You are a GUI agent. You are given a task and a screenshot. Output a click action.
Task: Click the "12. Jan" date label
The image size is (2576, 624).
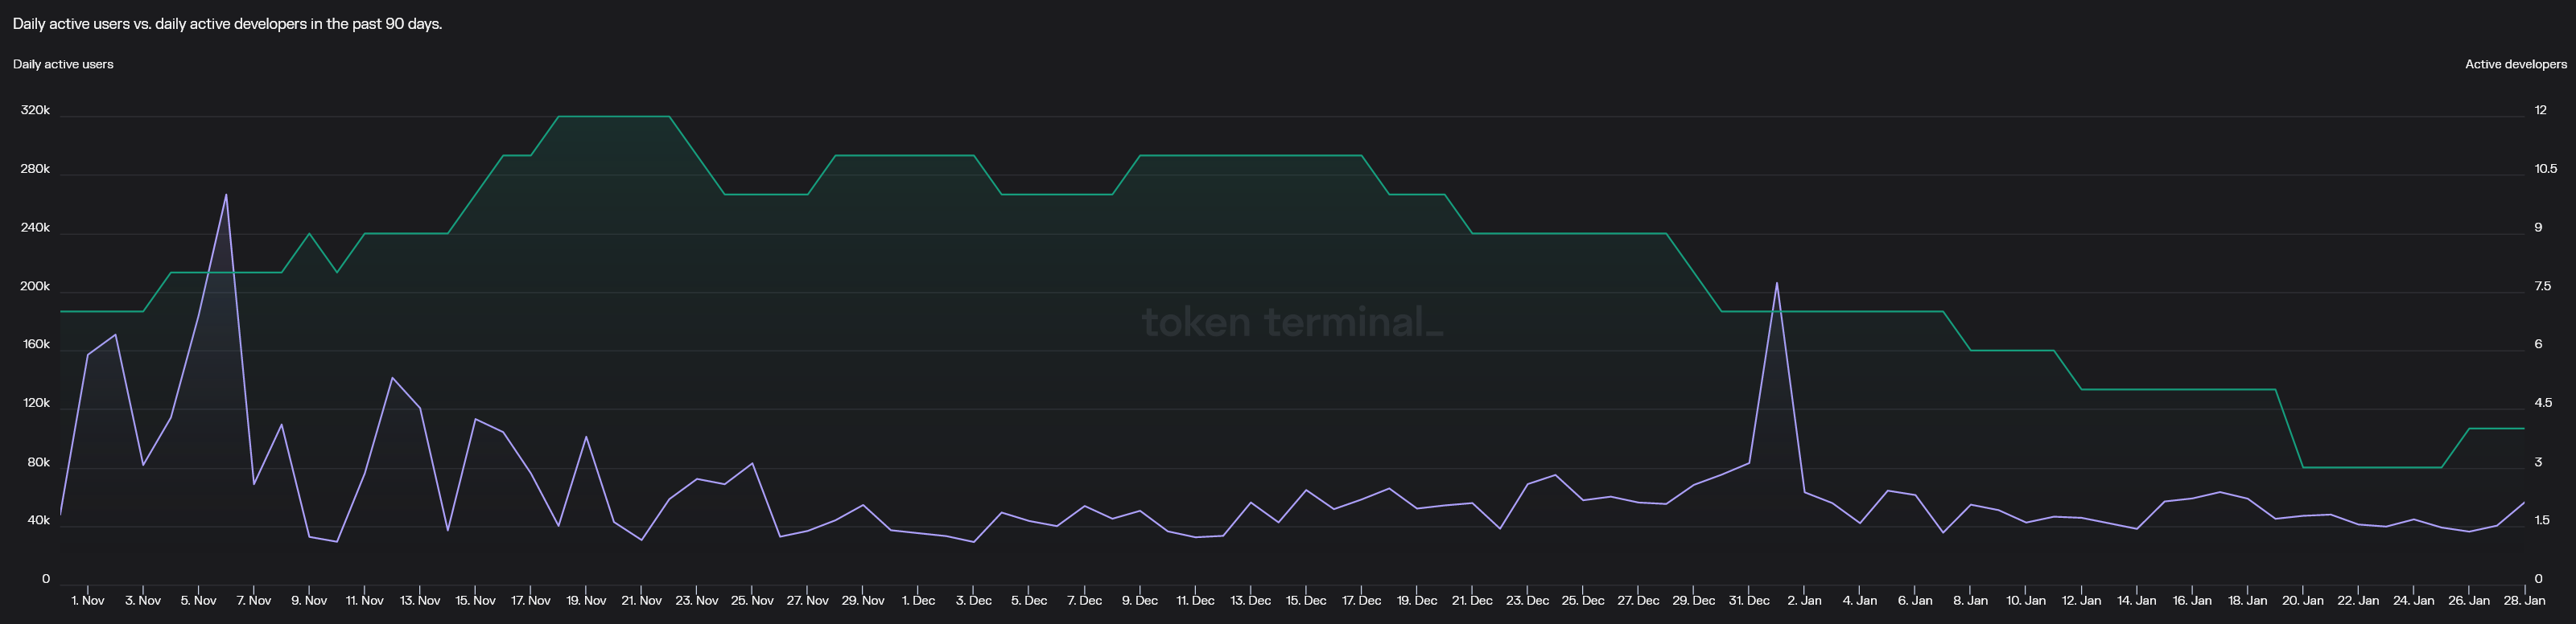click(x=2081, y=601)
